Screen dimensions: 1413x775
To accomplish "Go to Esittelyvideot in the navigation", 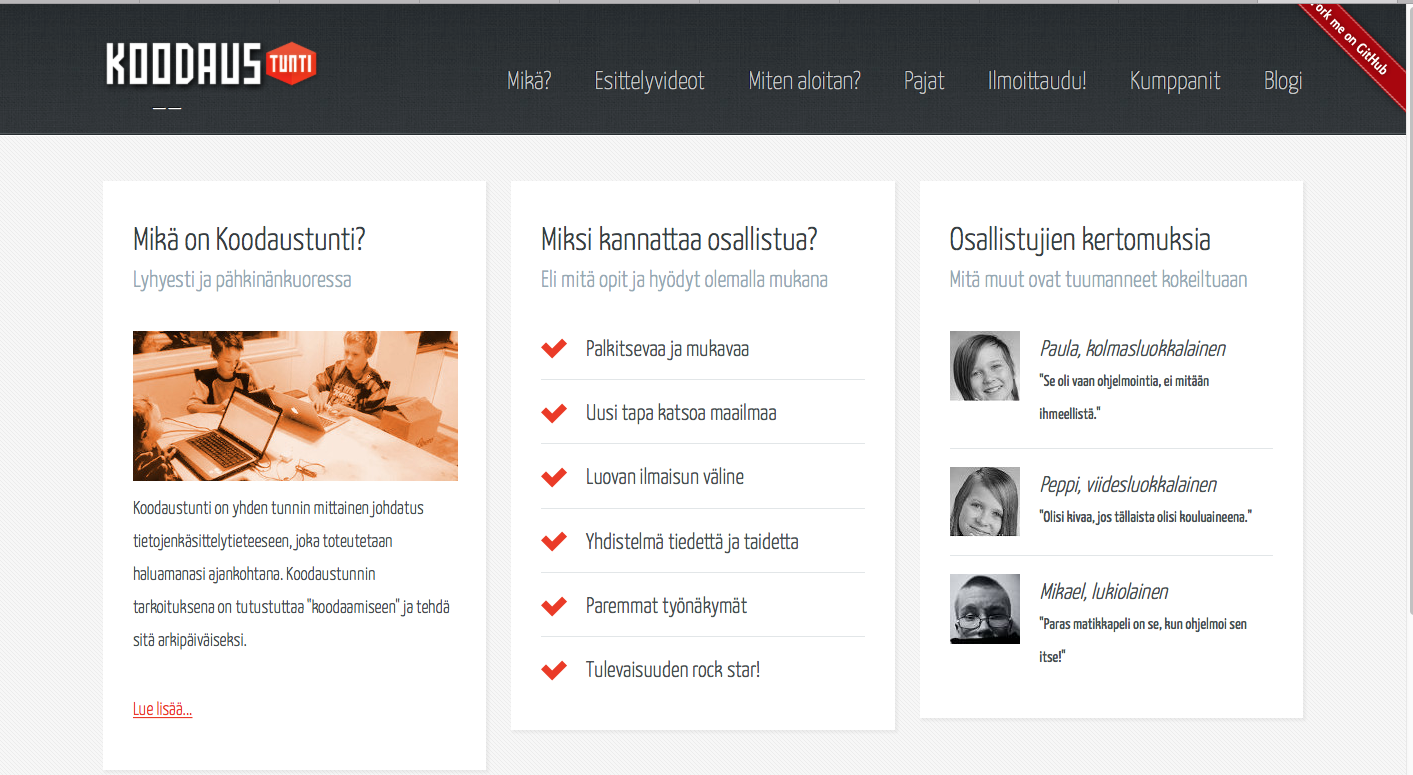I will pyautogui.click(x=649, y=81).
